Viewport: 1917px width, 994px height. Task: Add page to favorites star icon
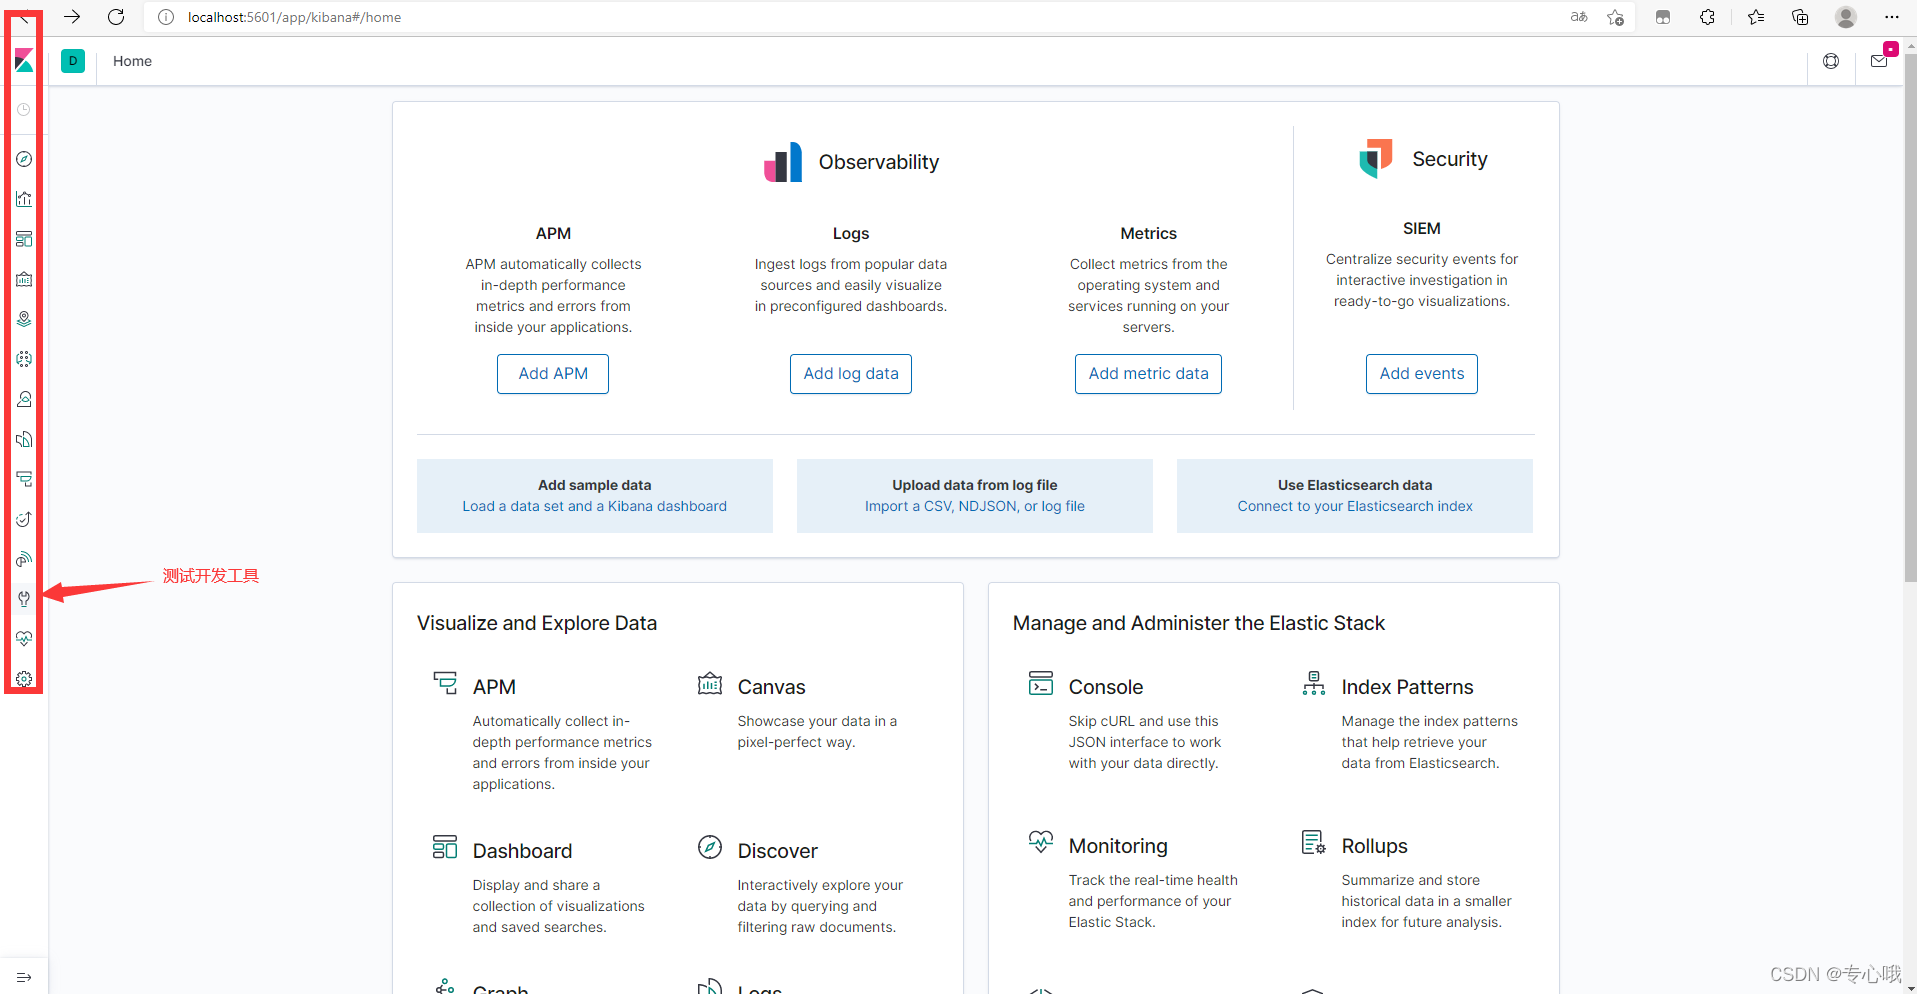pyautogui.click(x=1615, y=17)
